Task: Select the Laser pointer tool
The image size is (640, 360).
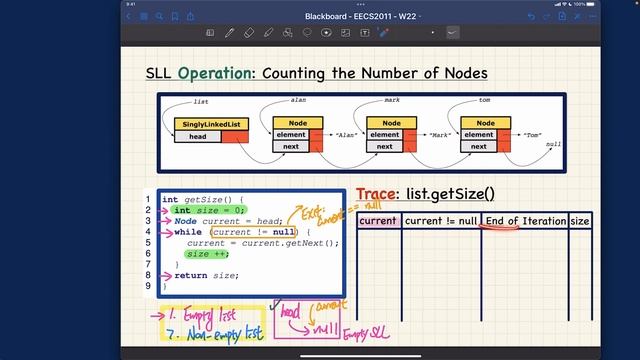Action: pyautogui.click(x=384, y=33)
